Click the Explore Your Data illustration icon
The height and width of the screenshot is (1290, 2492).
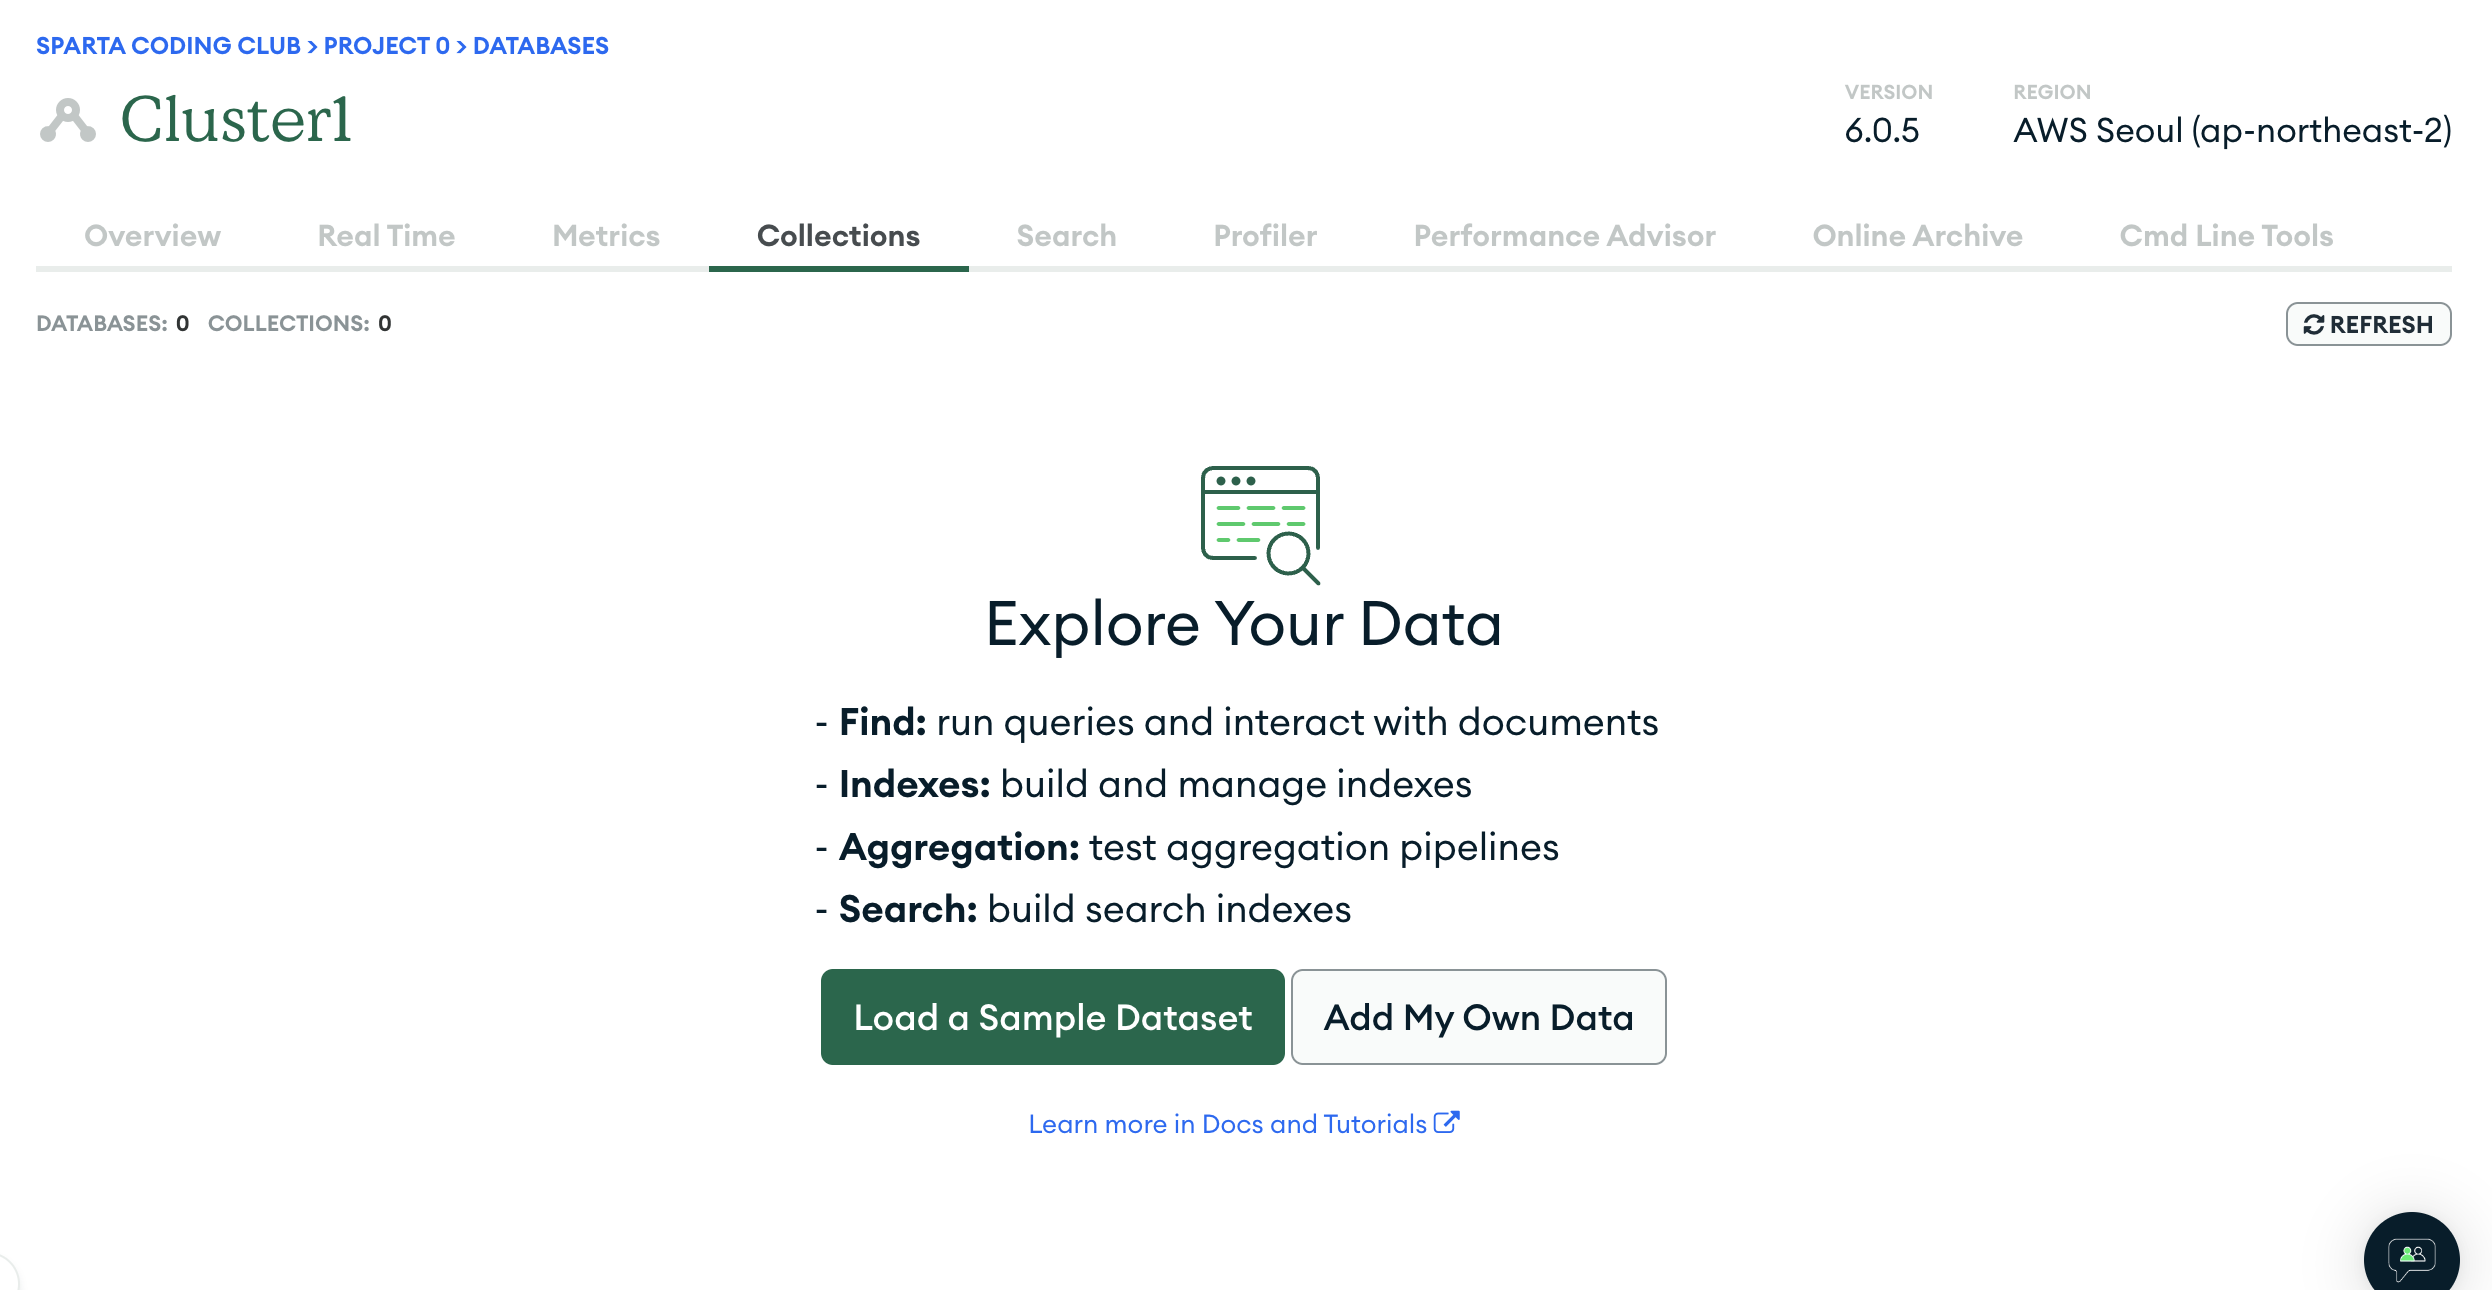1260,524
